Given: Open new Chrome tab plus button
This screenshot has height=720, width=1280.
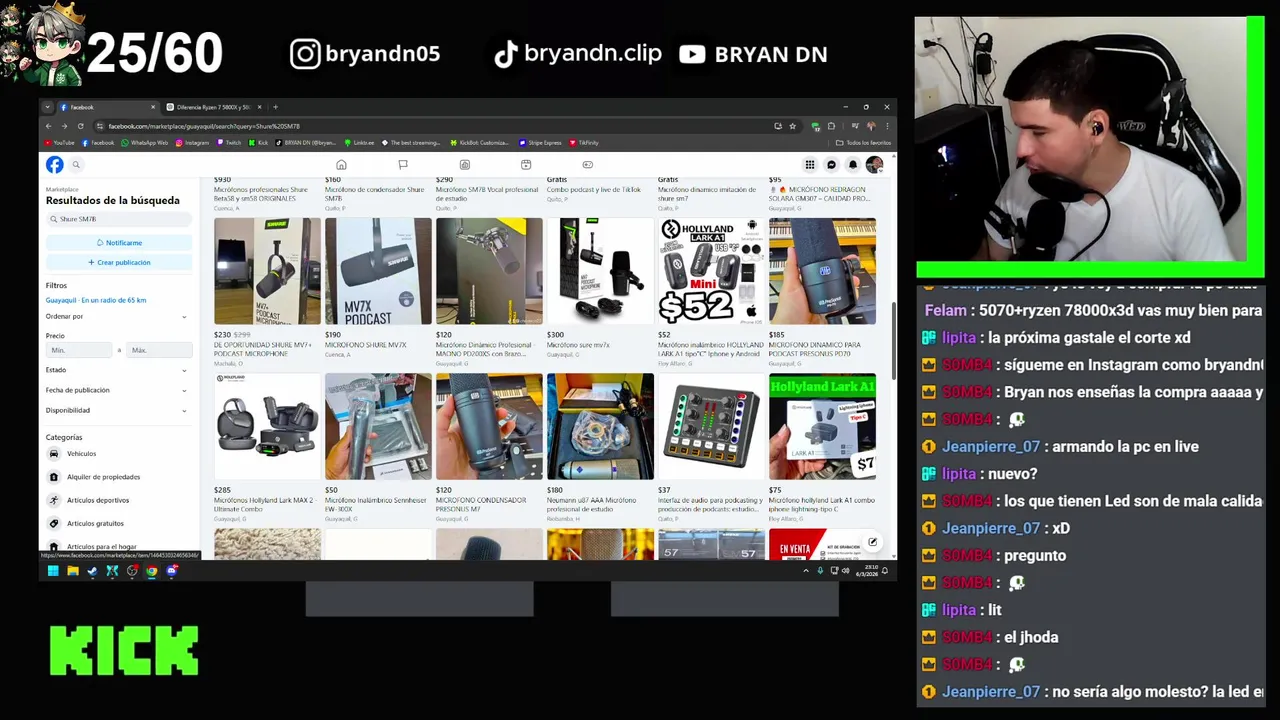Looking at the screenshot, I should click(276, 107).
